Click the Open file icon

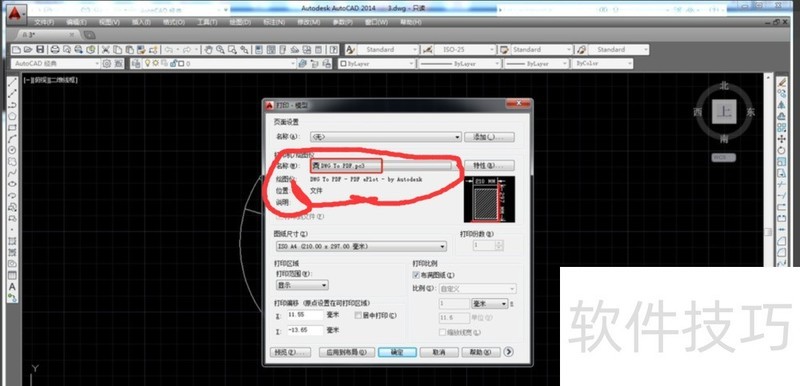pos(28,49)
